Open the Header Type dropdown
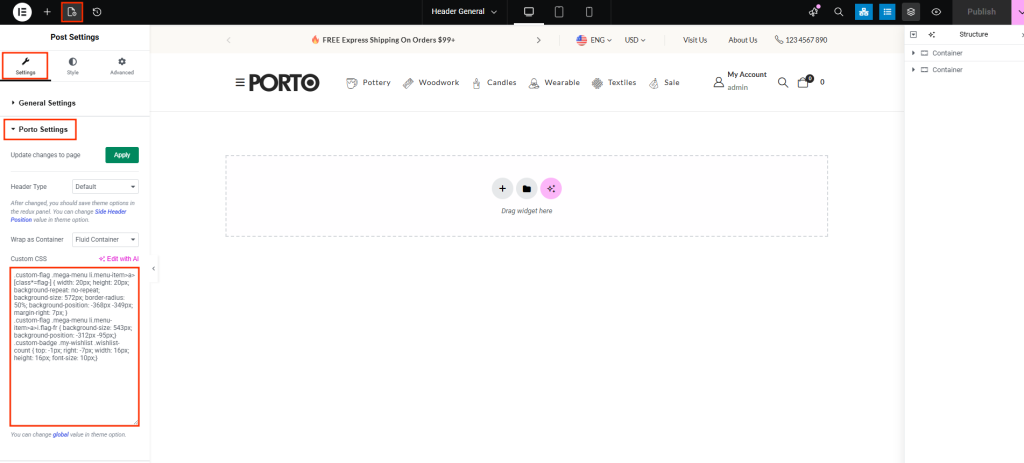The width and height of the screenshot is (1024, 463). click(105, 186)
